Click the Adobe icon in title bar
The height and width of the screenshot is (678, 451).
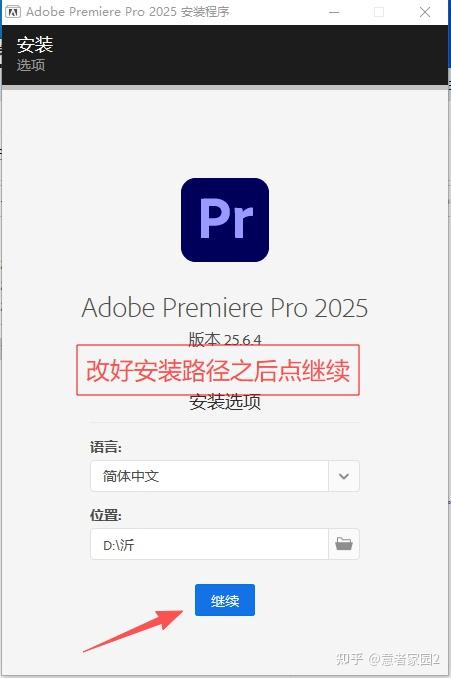pyautogui.click(x=13, y=12)
